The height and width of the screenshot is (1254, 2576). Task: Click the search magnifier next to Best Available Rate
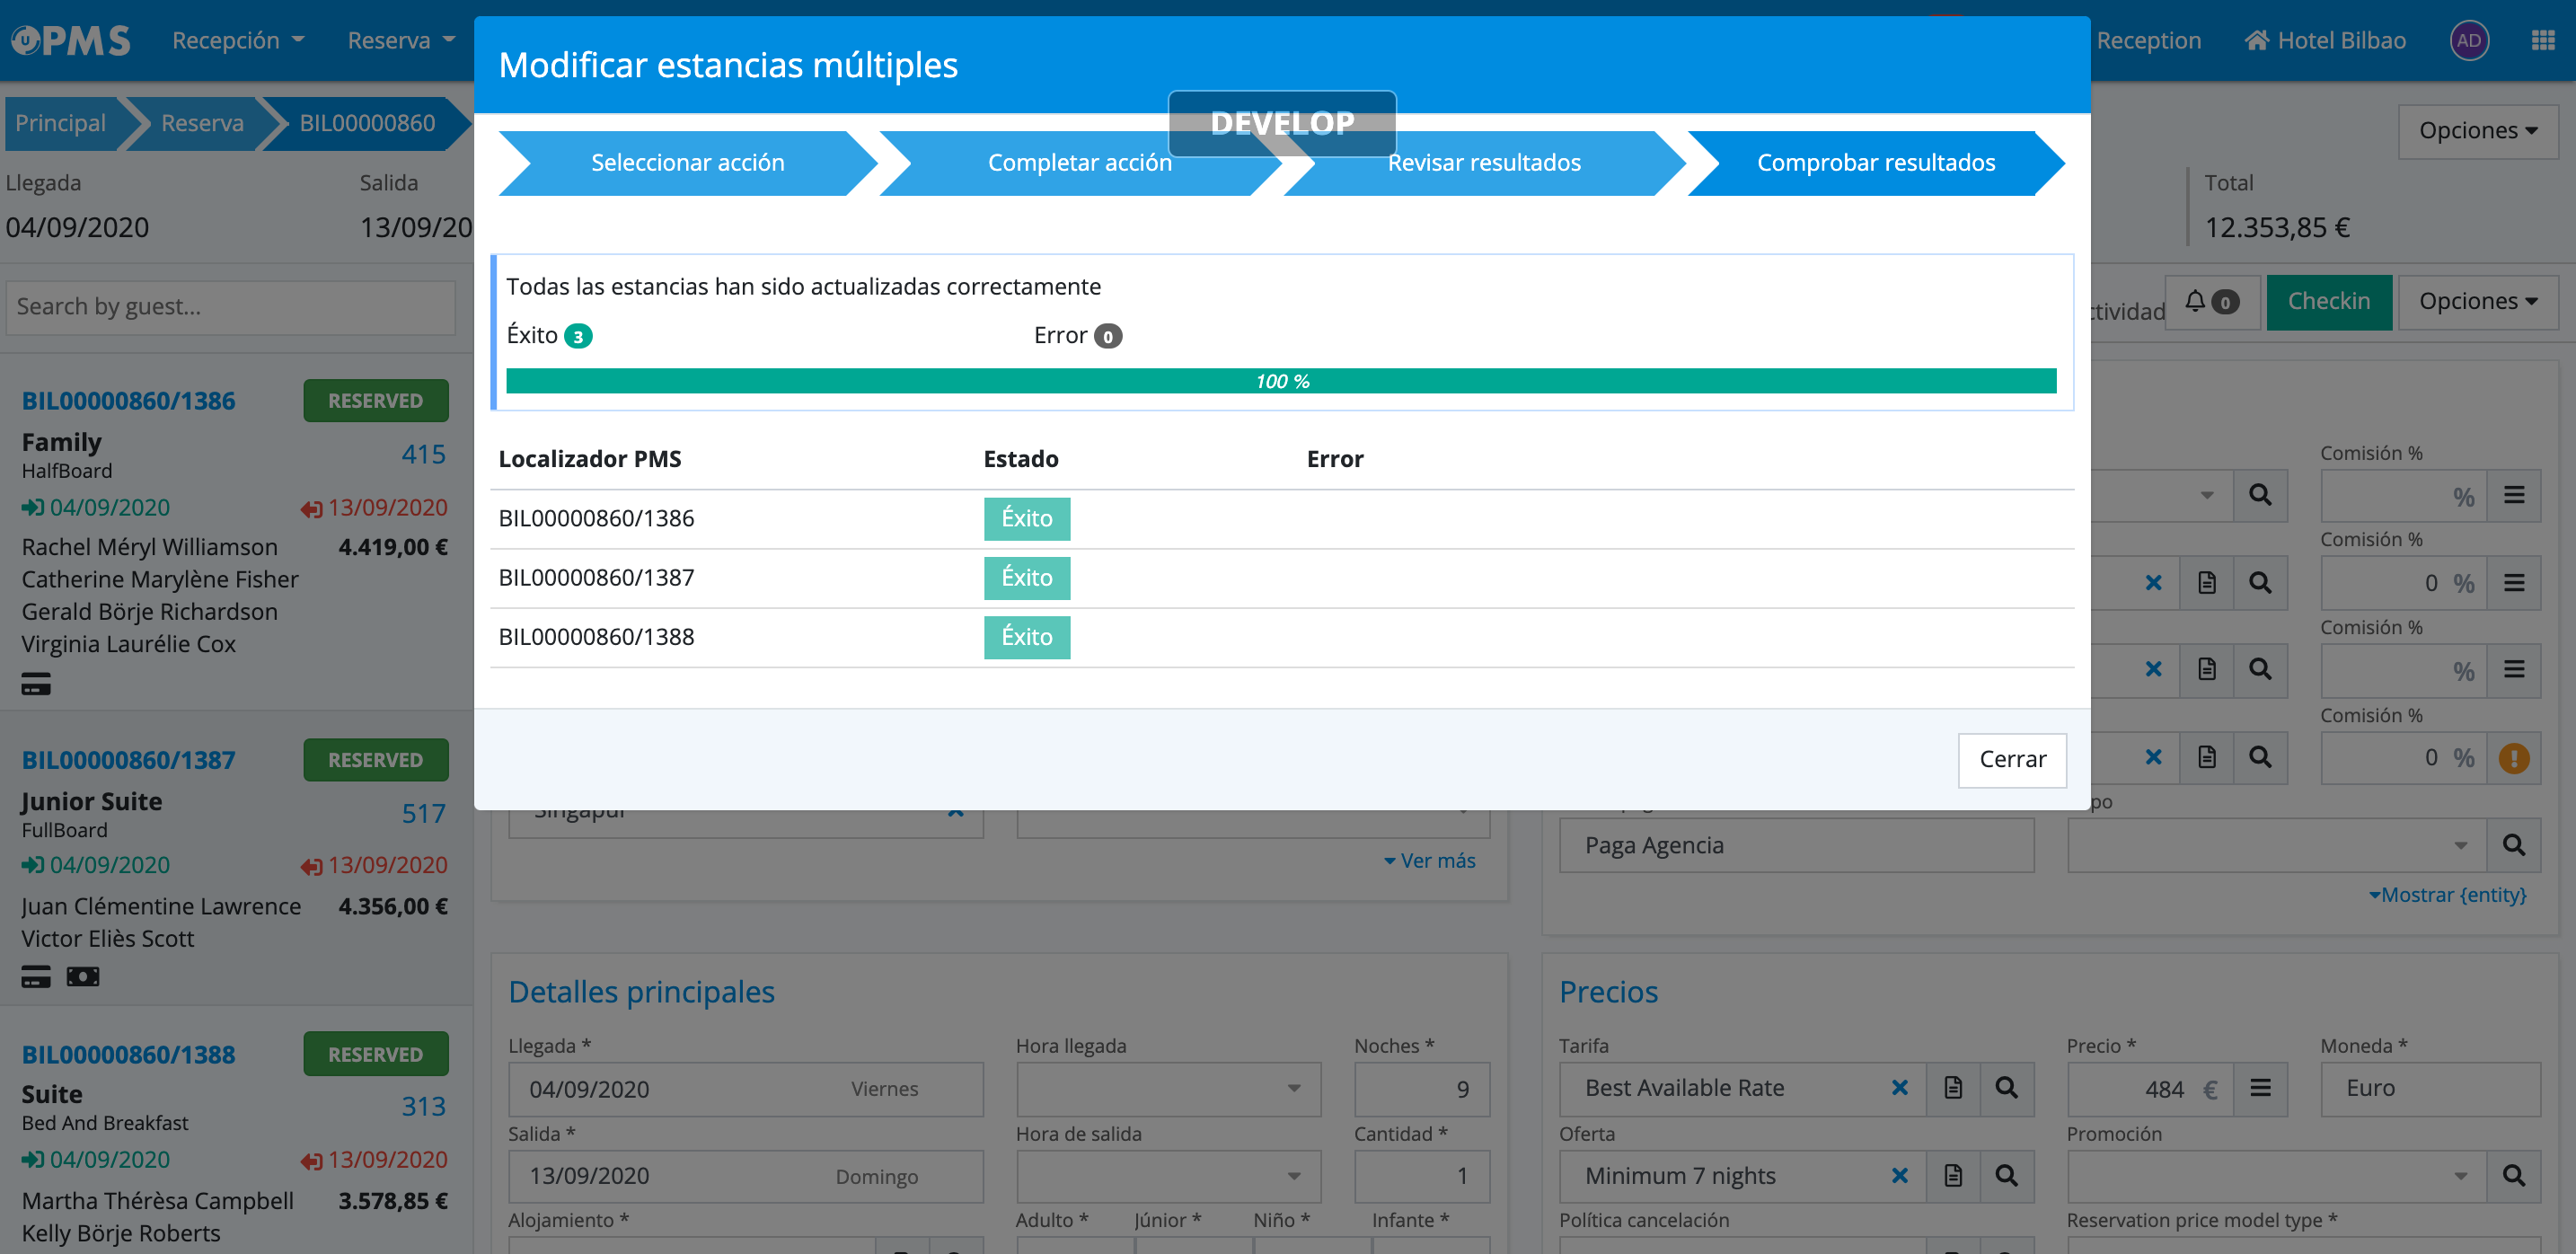tap(2006, 1088)
